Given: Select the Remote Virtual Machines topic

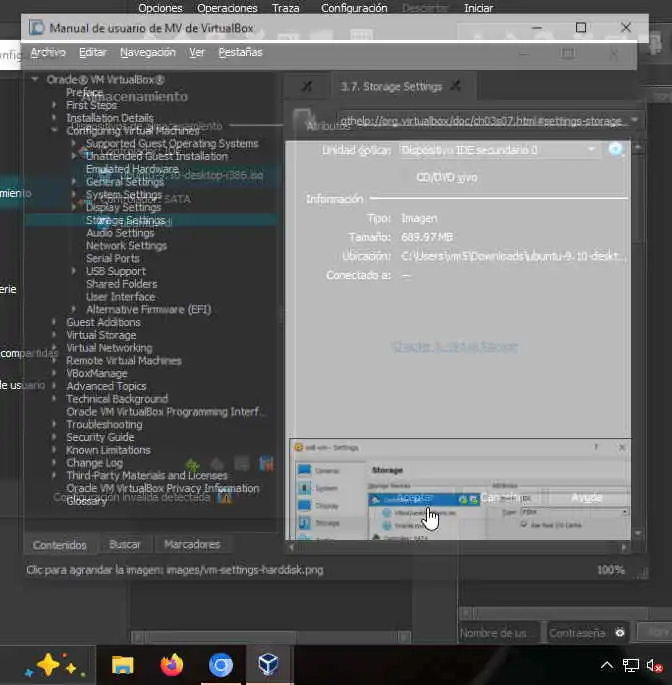Looking at the screenshot, I should (124, 360).
